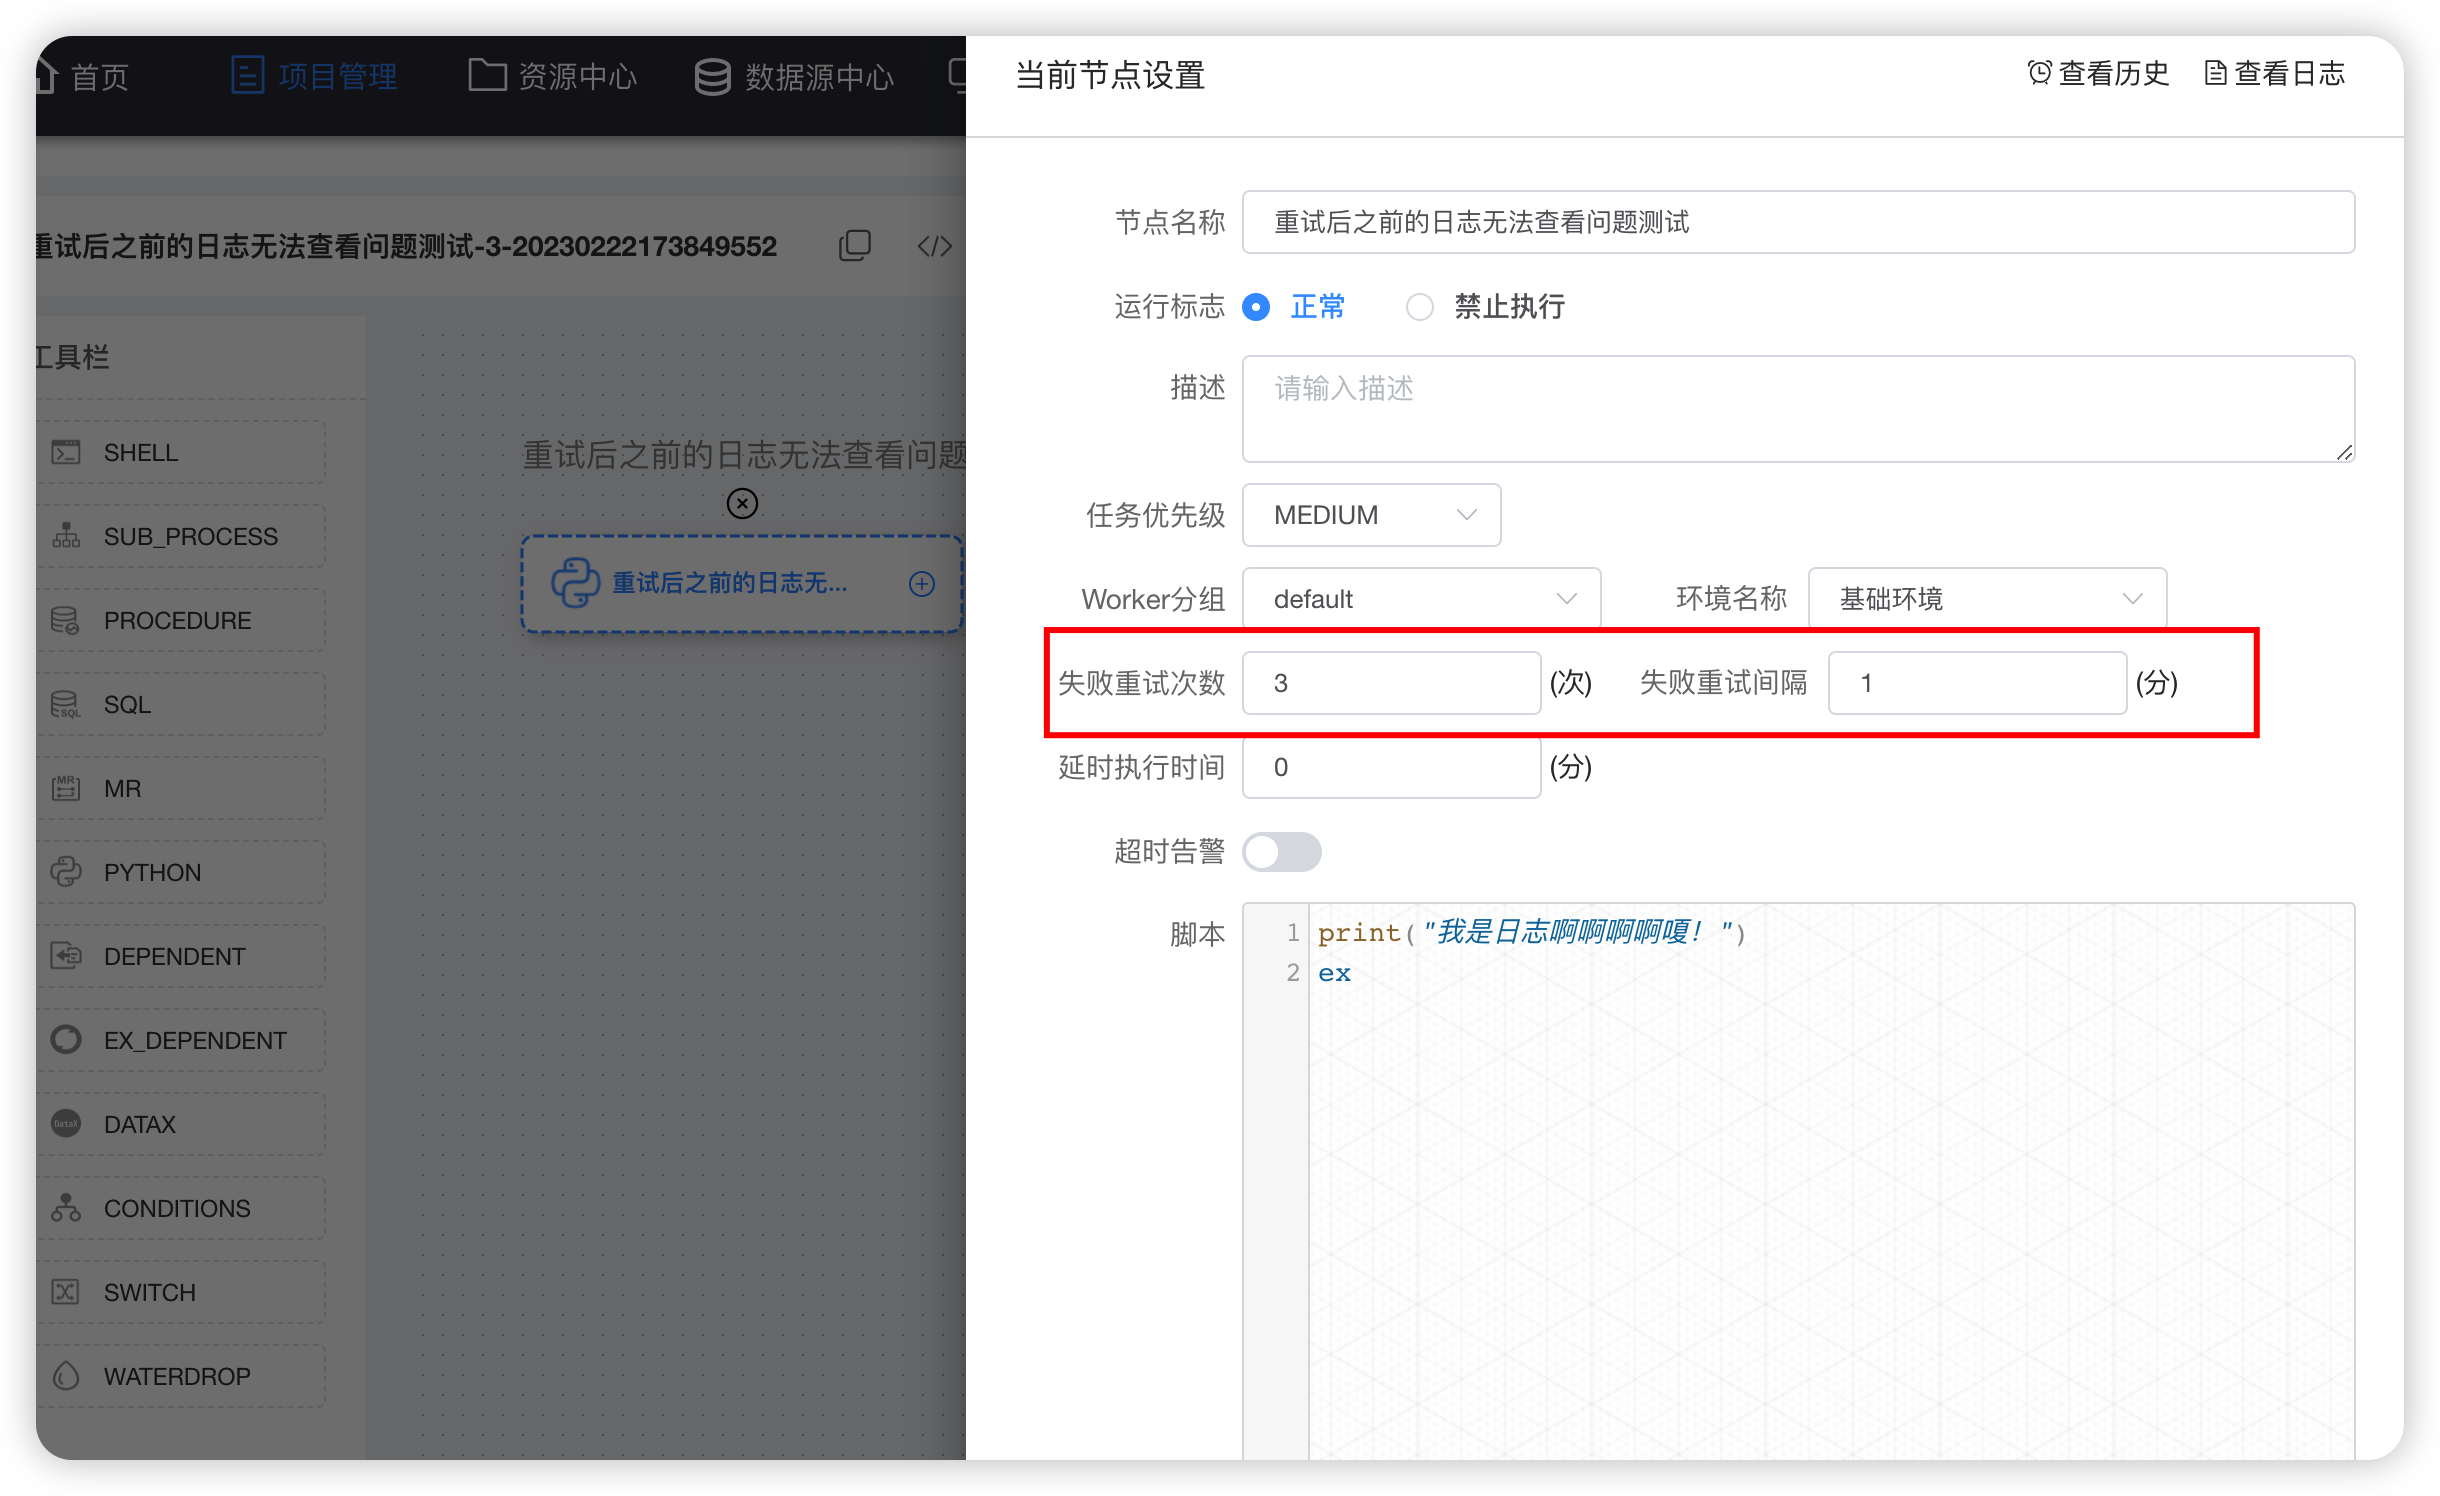
Task: Select the PROCEDURE node icon
Action: (66, 620)
